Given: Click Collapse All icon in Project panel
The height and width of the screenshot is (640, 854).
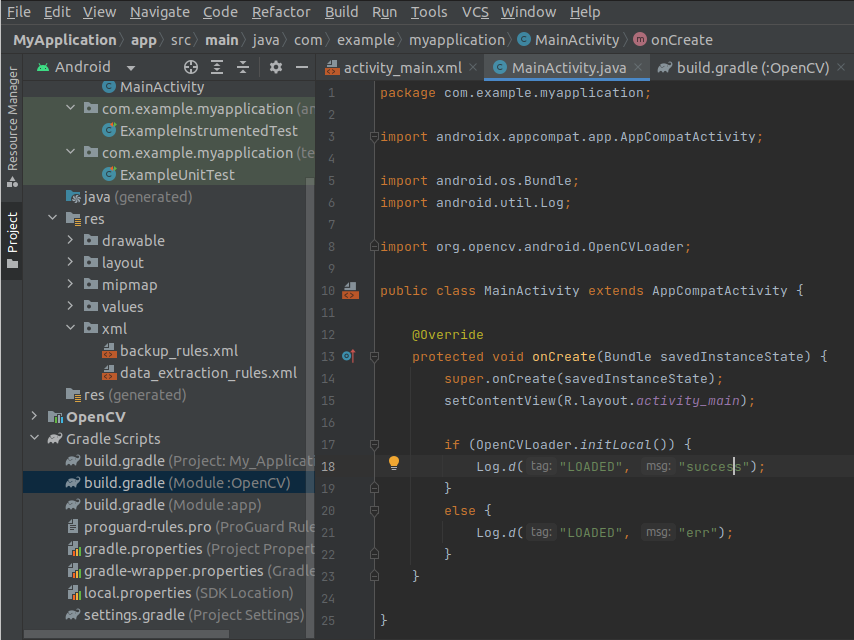Looking at the screenshot, I should 243,67.
